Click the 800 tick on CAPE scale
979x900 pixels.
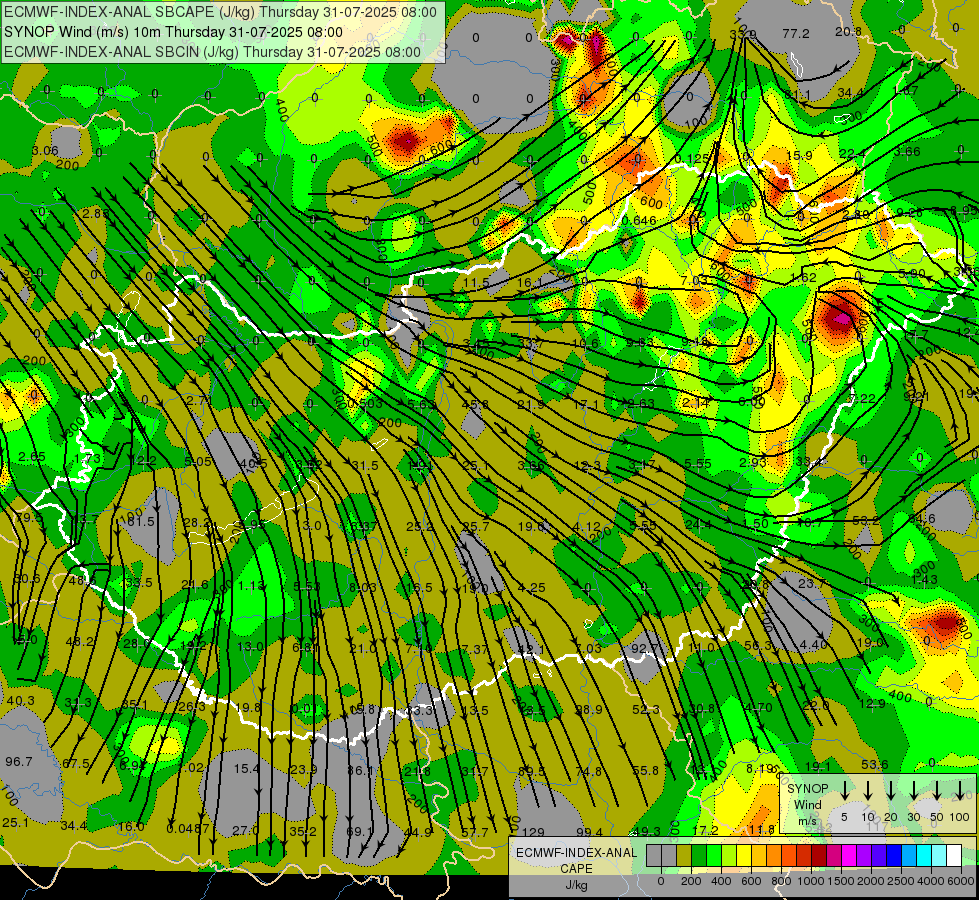click(x=782, y=881)
